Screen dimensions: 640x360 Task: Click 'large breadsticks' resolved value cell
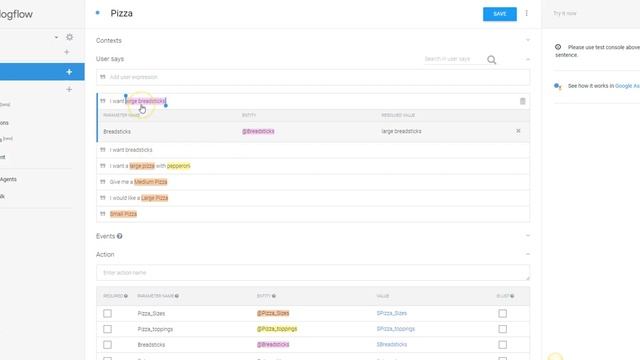401,131
